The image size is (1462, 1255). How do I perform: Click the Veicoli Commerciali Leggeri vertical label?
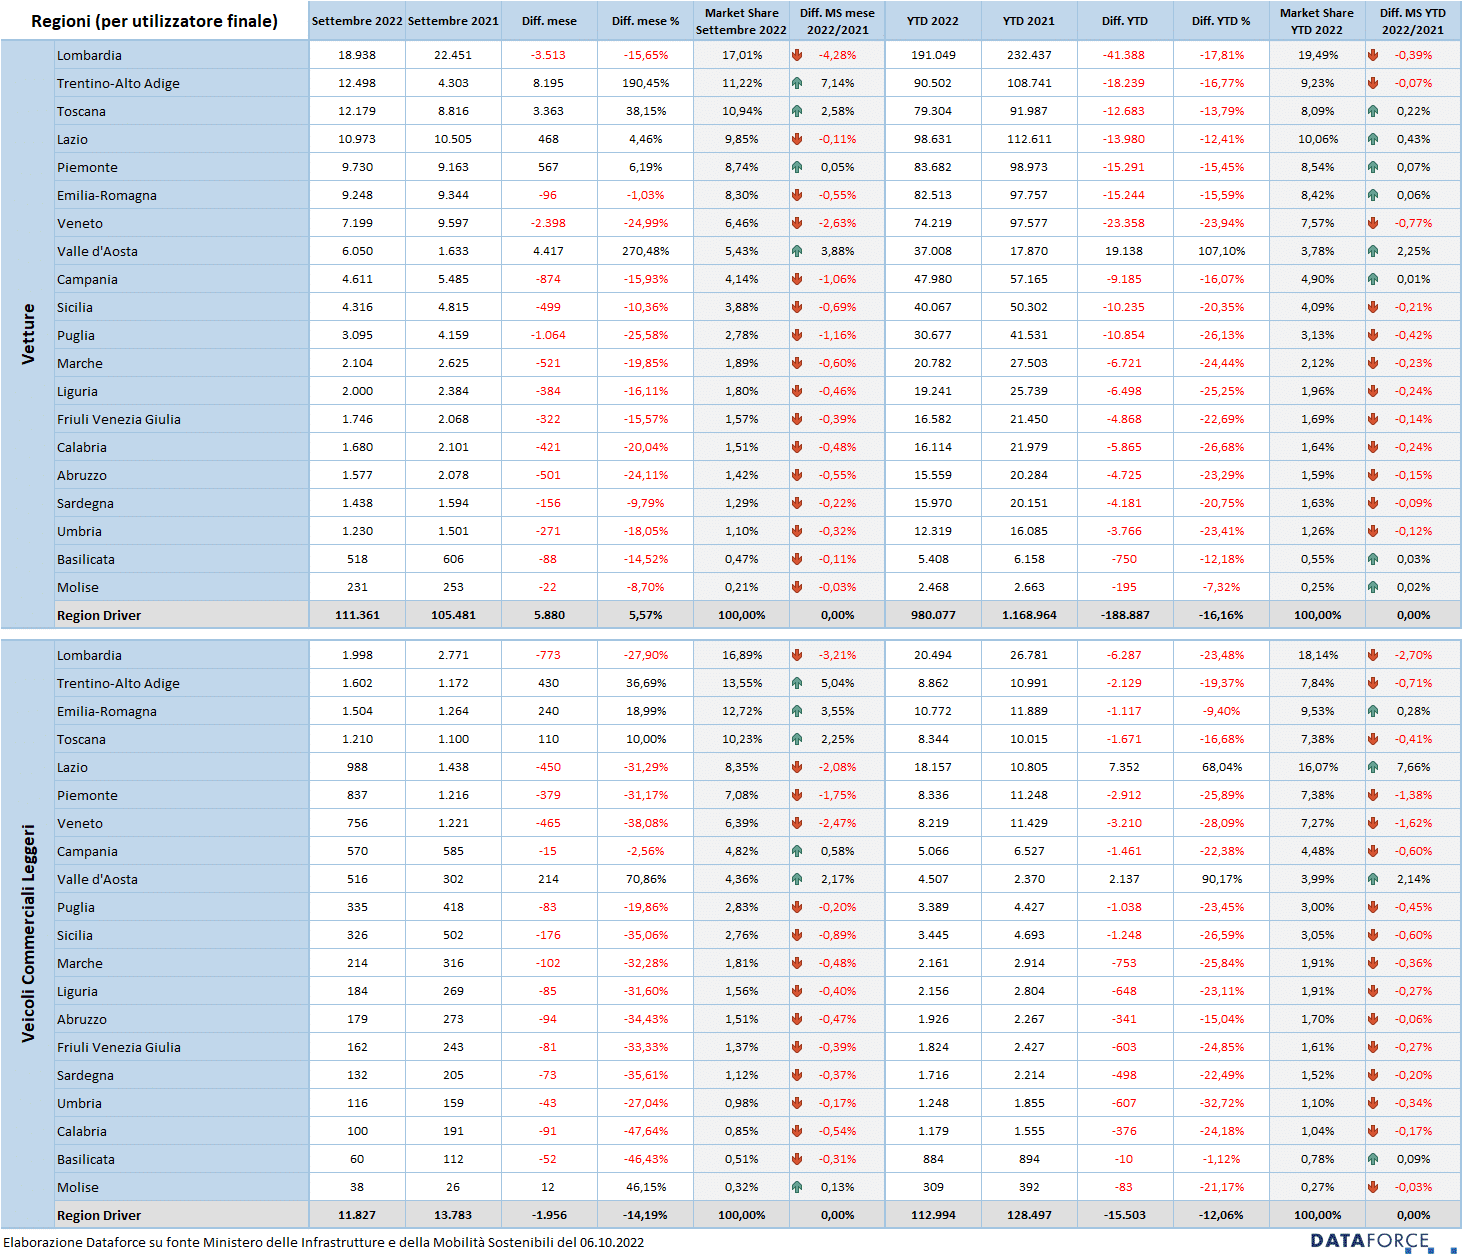(28, 933)
